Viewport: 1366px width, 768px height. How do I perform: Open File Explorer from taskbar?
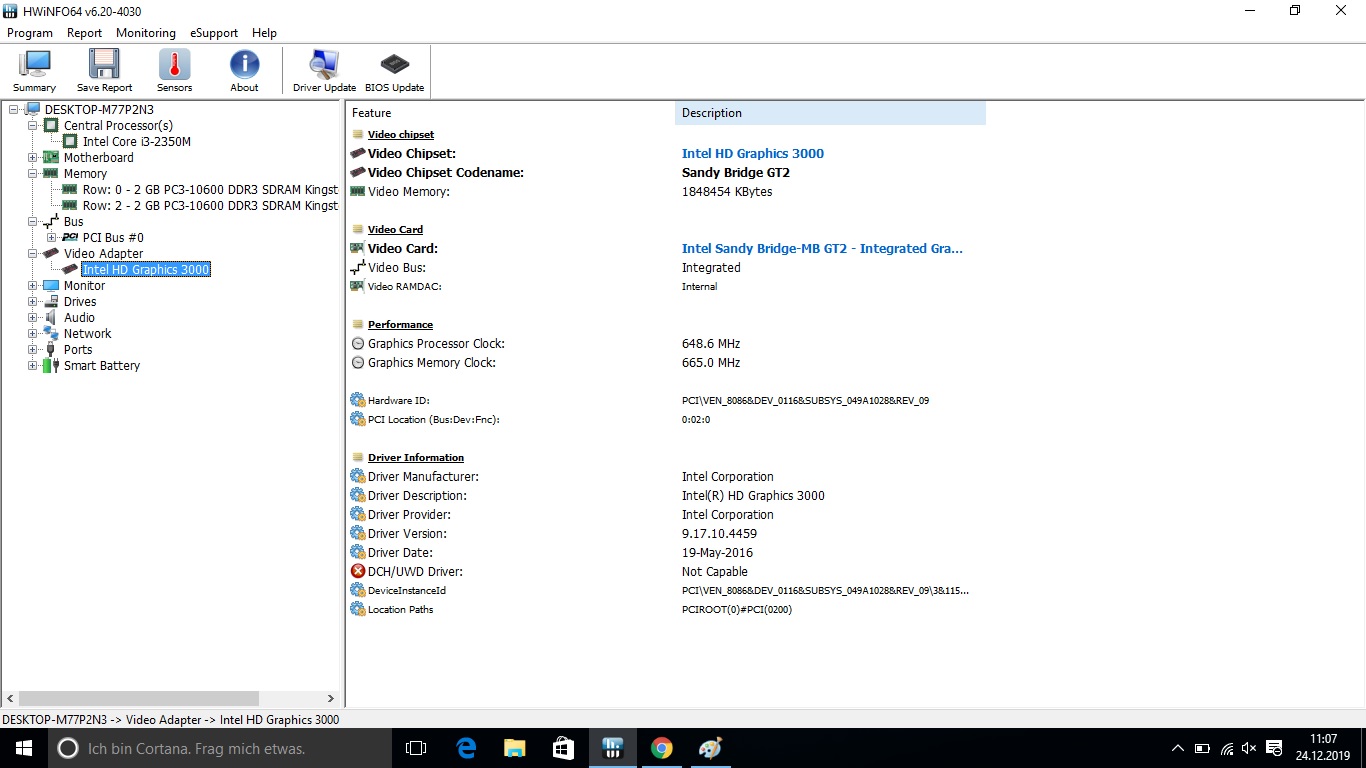pos(514,748)
